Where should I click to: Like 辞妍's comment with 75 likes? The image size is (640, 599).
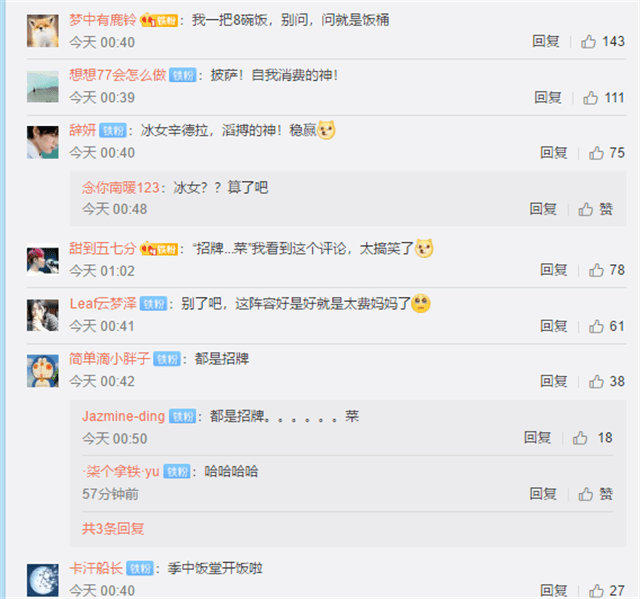pyautogui.click(x=607, y=153)
